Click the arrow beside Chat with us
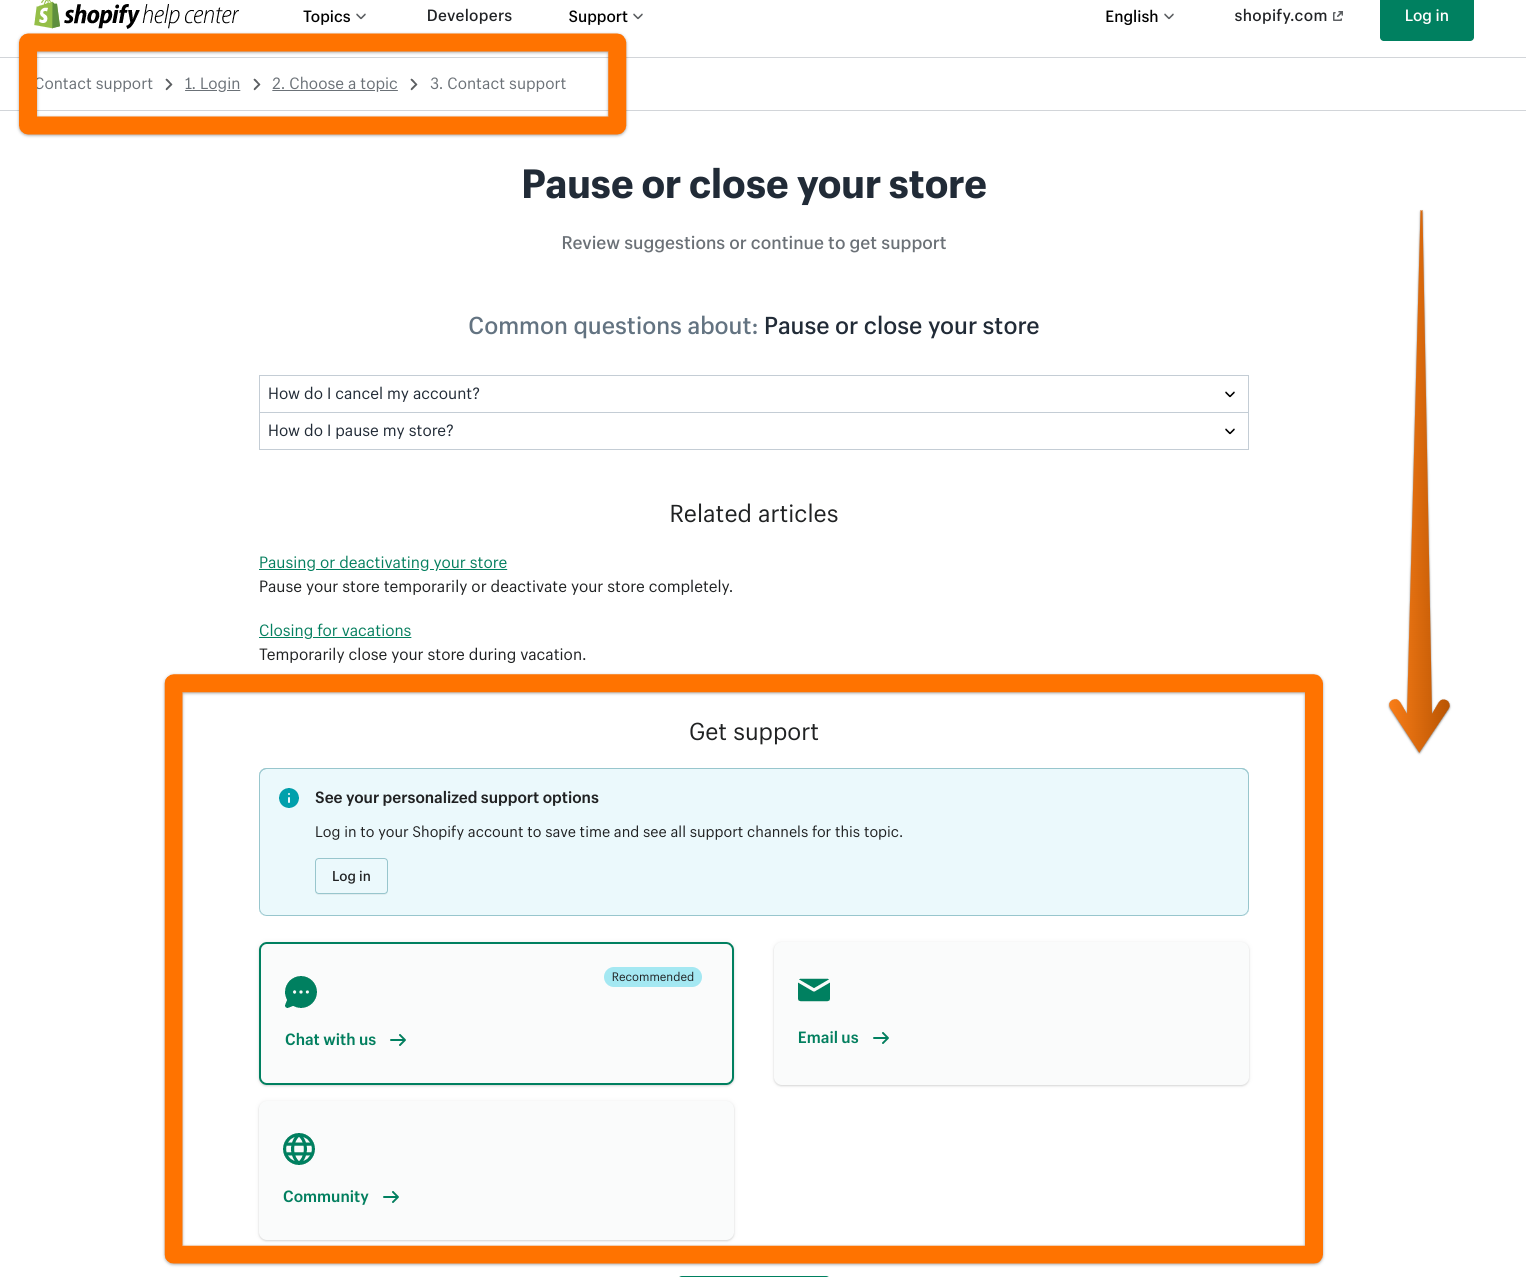Viewport: 1526px width, 1277px height. click(398, 1040)
